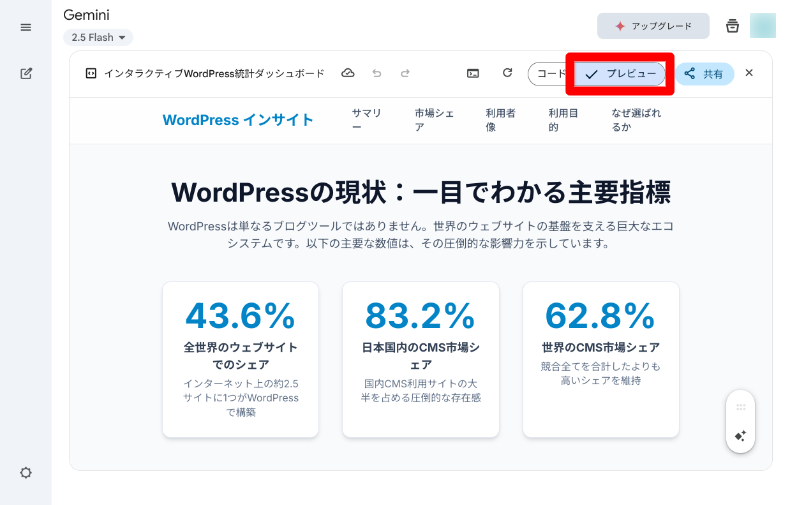Close the canvas panel with the X
790x505 pixels.
click(x=749, y=73)
